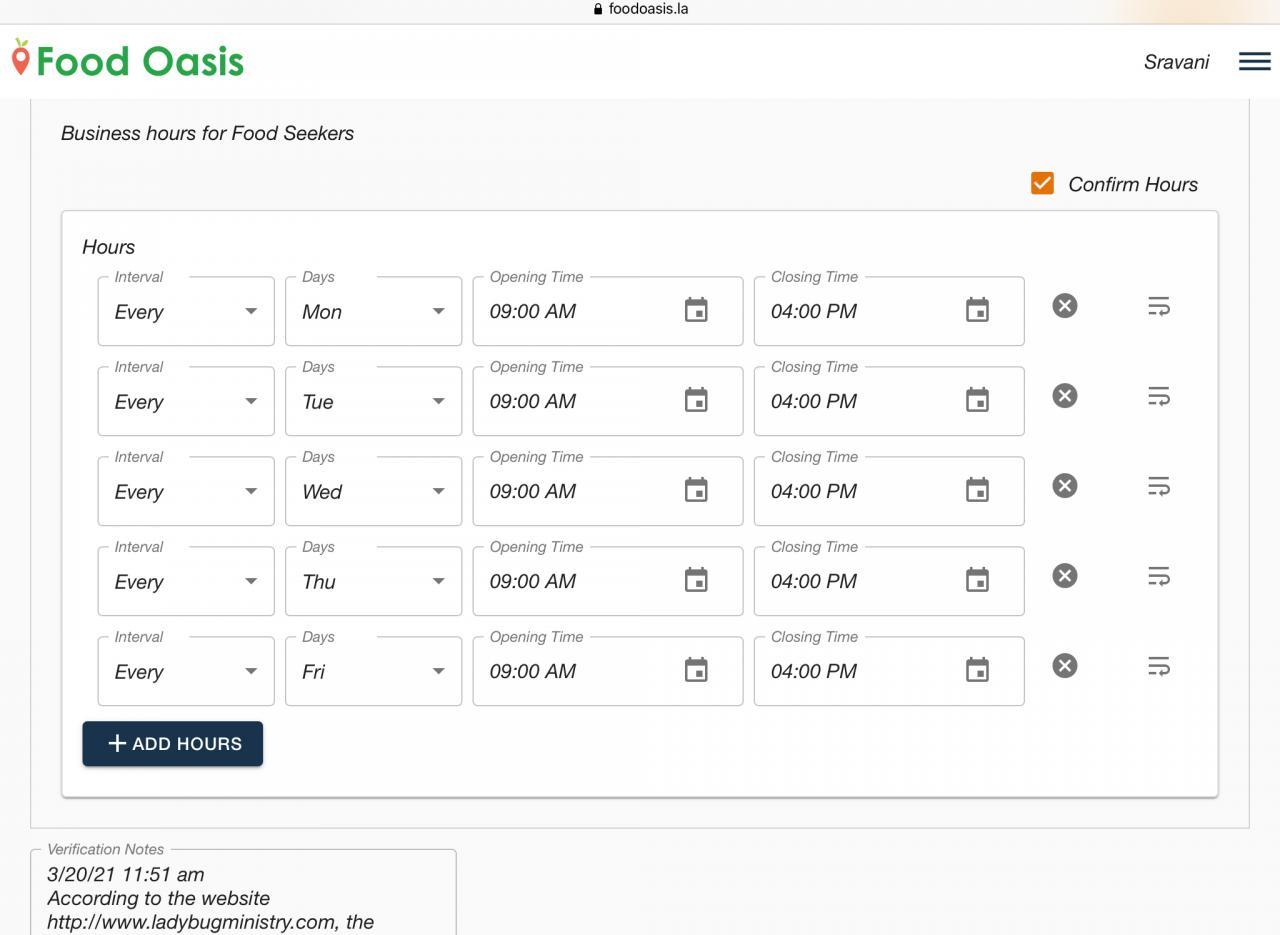
Task: Click the Food Oasis logo
Action: [x=127, y=60]
